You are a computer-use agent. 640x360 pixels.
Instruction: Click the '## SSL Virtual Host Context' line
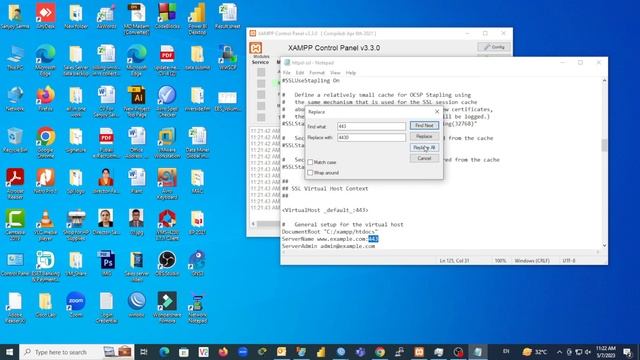[x=325, y=189]
